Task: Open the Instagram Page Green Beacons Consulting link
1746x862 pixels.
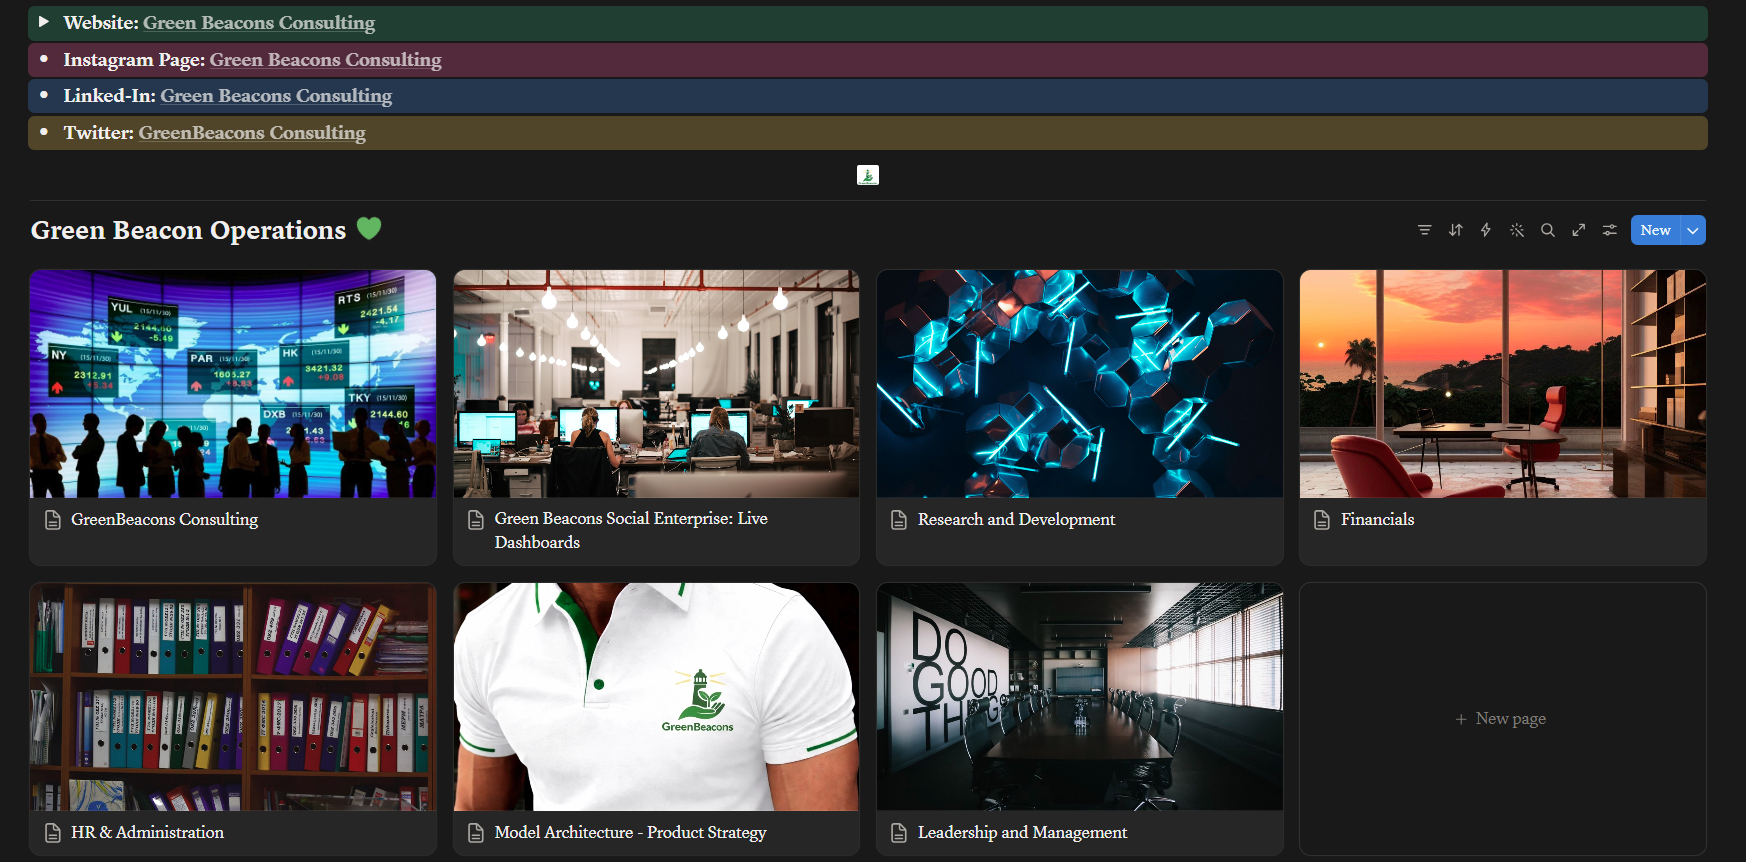Action: (325, 59)
